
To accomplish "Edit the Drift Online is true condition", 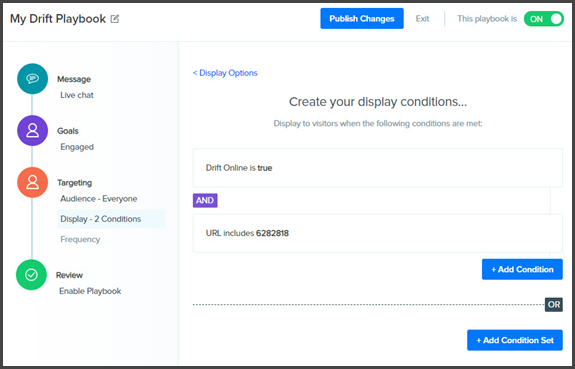I will click(x=378, y=168).
